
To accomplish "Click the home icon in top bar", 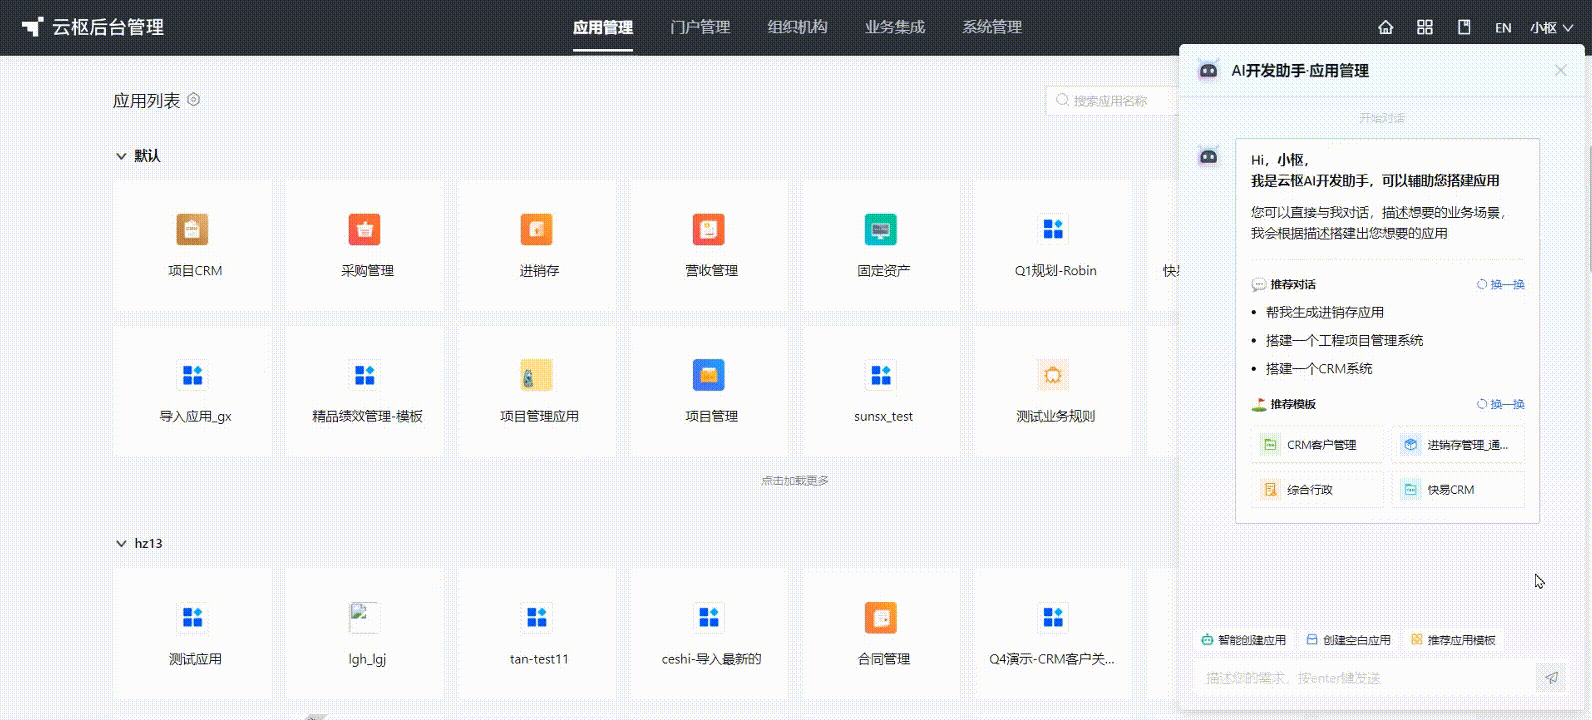I will coord(1385,27).
